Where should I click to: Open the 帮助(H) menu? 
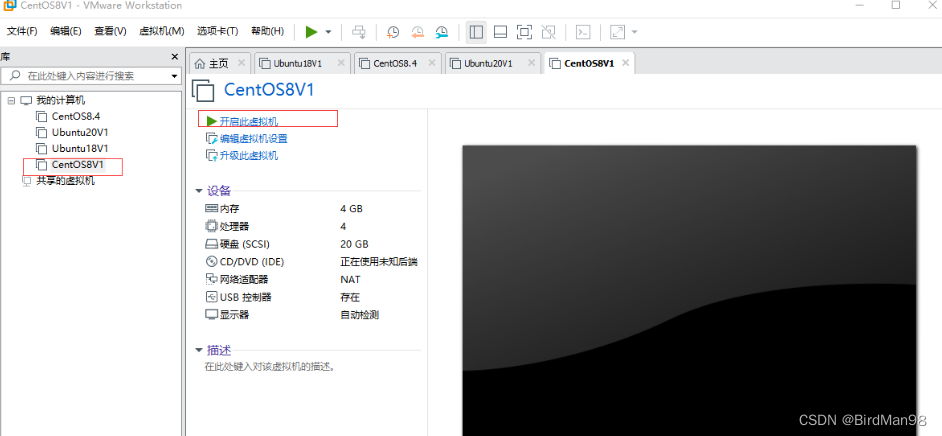tap(267, 31)
